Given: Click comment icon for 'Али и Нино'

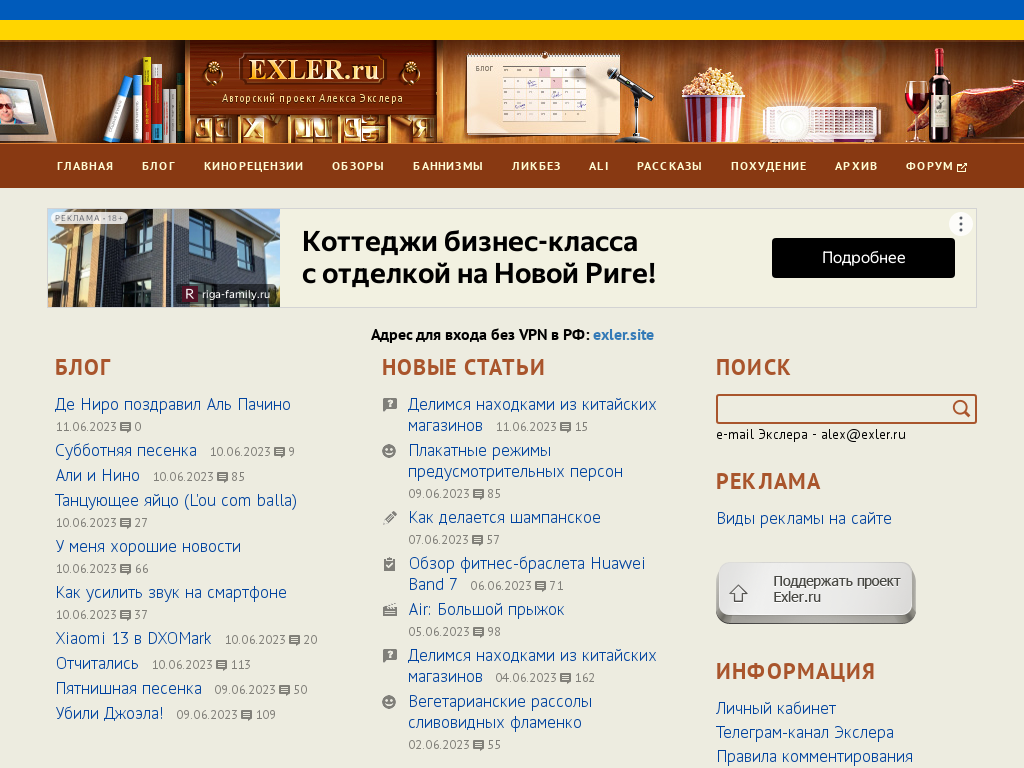Looking at the screenshot, I should click(x=222, y=477).
